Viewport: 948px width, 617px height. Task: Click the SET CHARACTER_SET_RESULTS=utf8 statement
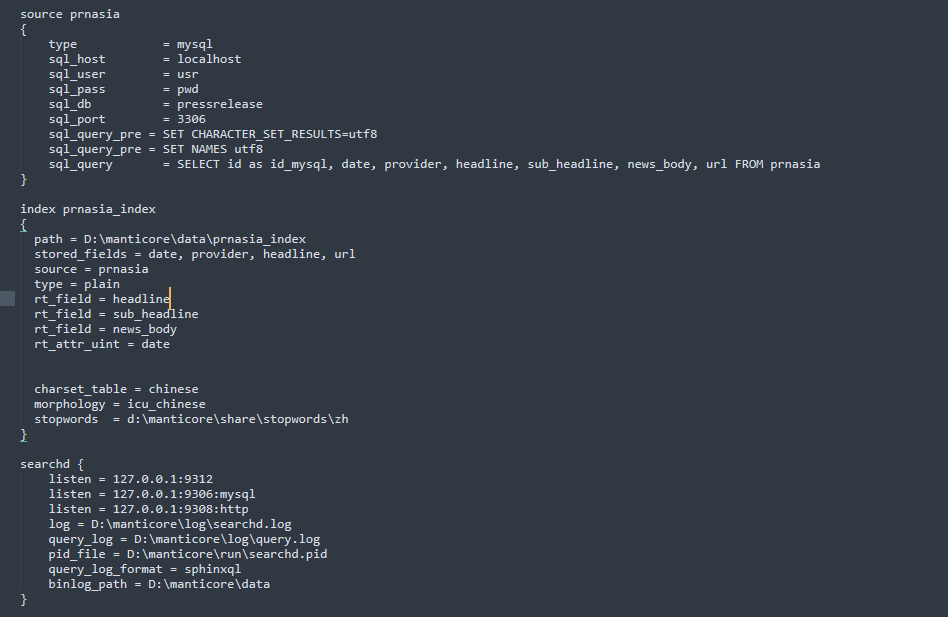click(270, 134)
